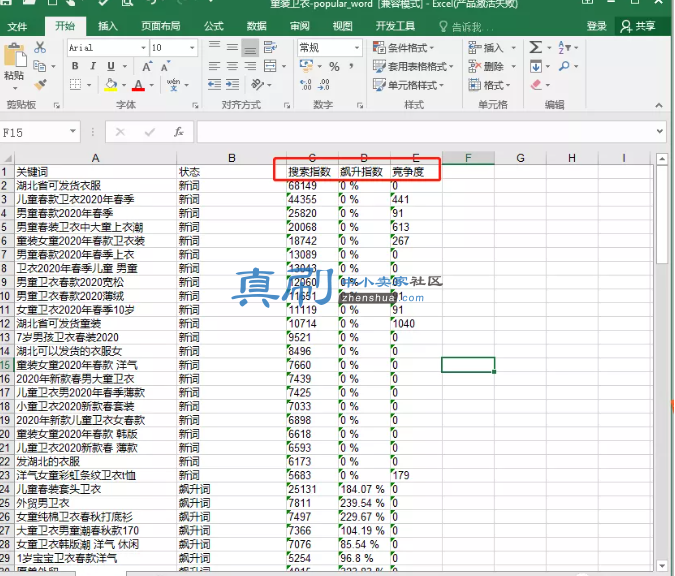Open 条件格式 conditional formatting menu
This screenshot has width=675, height=576.
pyautogui.click(x=403, y=47)
